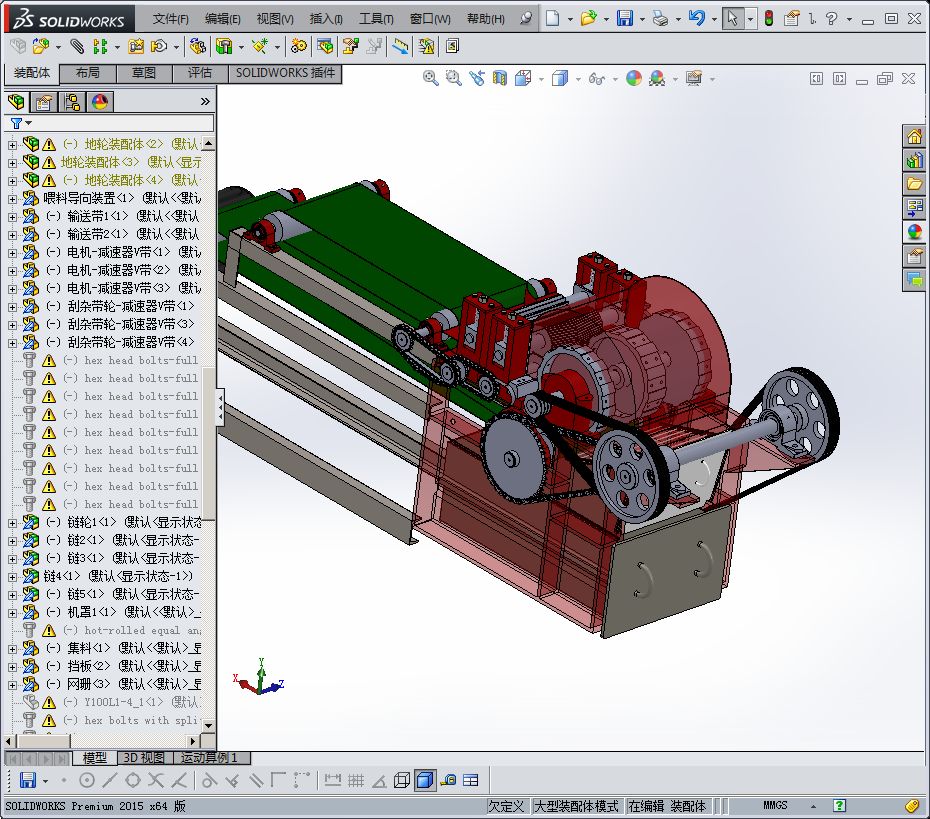Expand 输送带1<1> tree node
The image size is (930, 819).
(12, 217)
